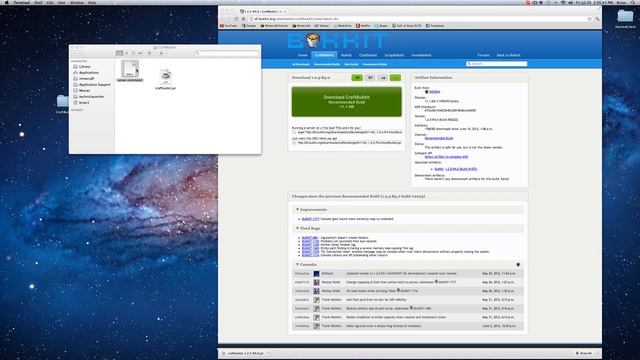This screenshot has height=360, width=640.
Task: Open the All Downloads sub-navigation link
Action: point(301,64)
